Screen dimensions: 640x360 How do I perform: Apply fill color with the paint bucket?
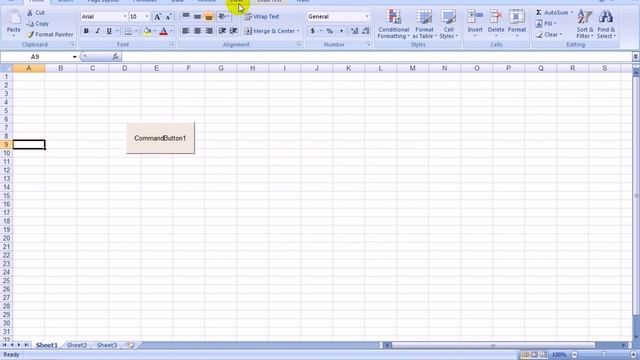(147, 31)
